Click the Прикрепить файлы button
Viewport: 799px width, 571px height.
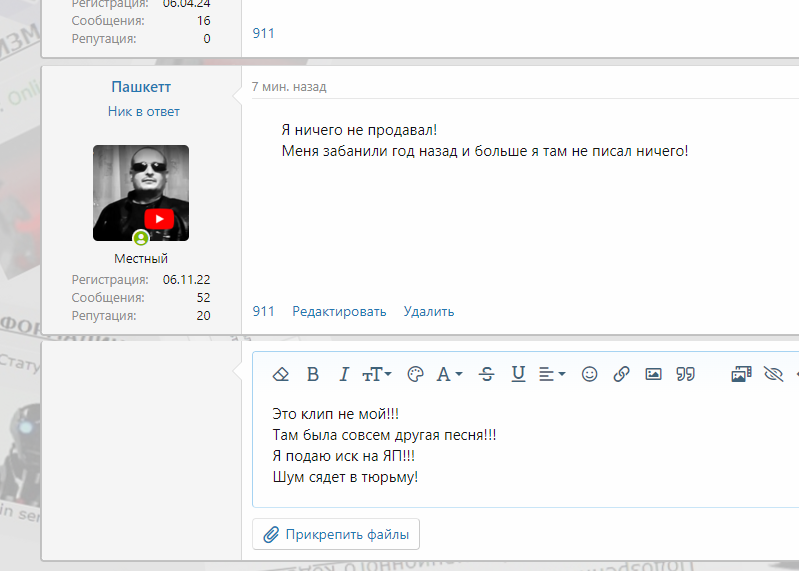(336, 534)
